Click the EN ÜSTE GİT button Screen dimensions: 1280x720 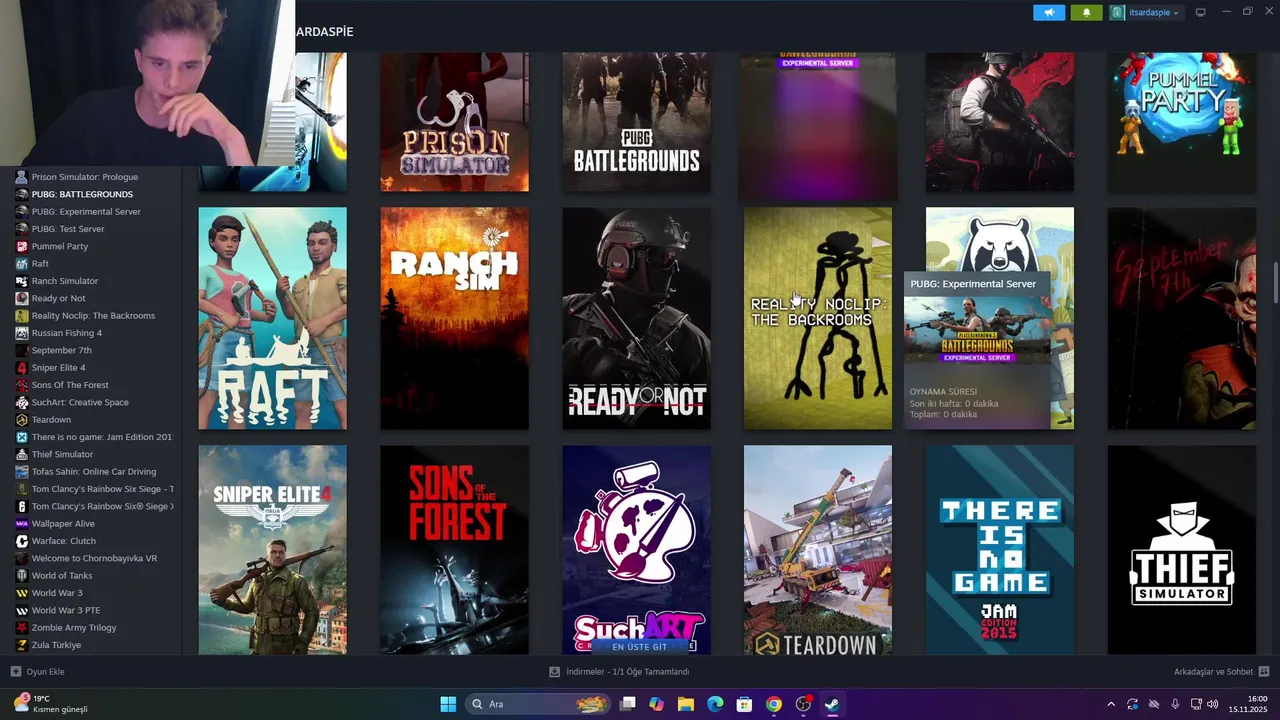pyautogui.click(x=639, y=647)
